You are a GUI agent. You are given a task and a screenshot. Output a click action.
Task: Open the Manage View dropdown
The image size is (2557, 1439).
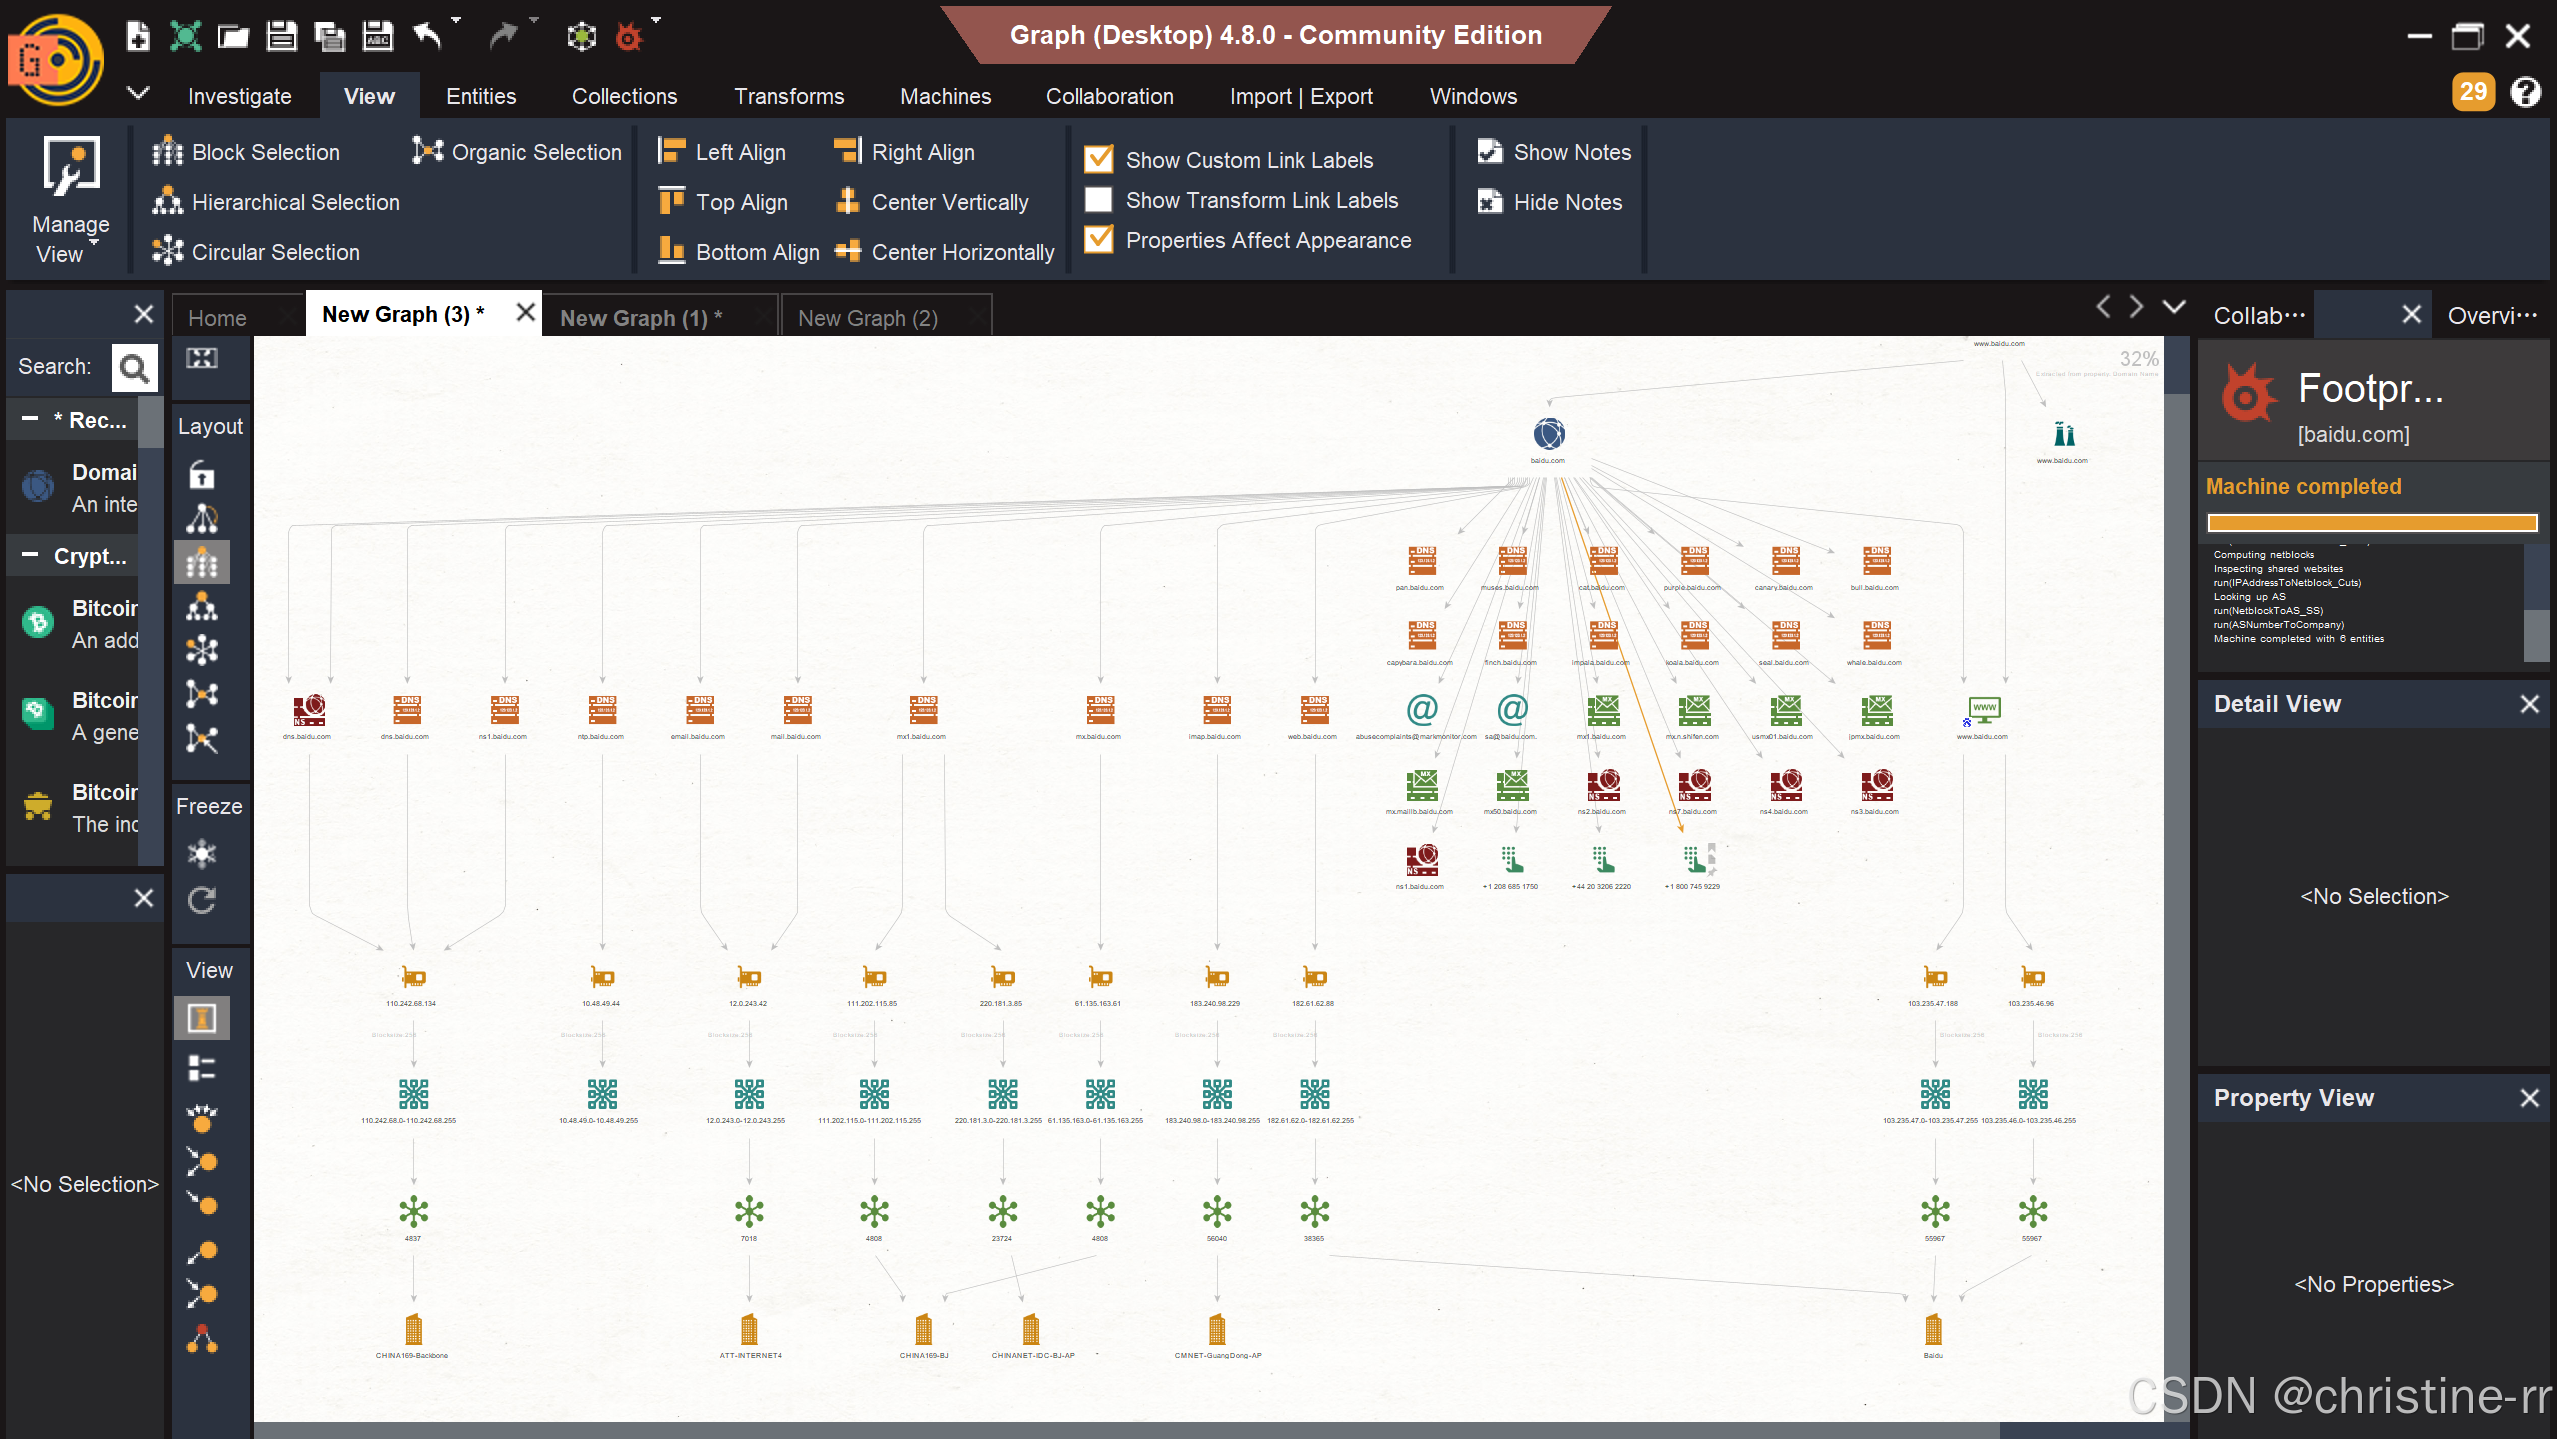tap(70, 200)
